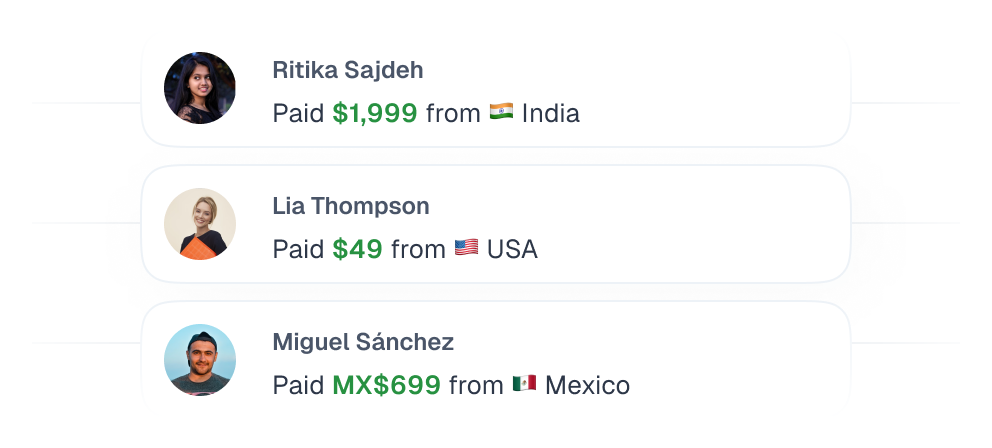The height and width of the screenshot is (448, 992).
Task: Click "from" in the $49 payment row
Action: tap(418, 250)
